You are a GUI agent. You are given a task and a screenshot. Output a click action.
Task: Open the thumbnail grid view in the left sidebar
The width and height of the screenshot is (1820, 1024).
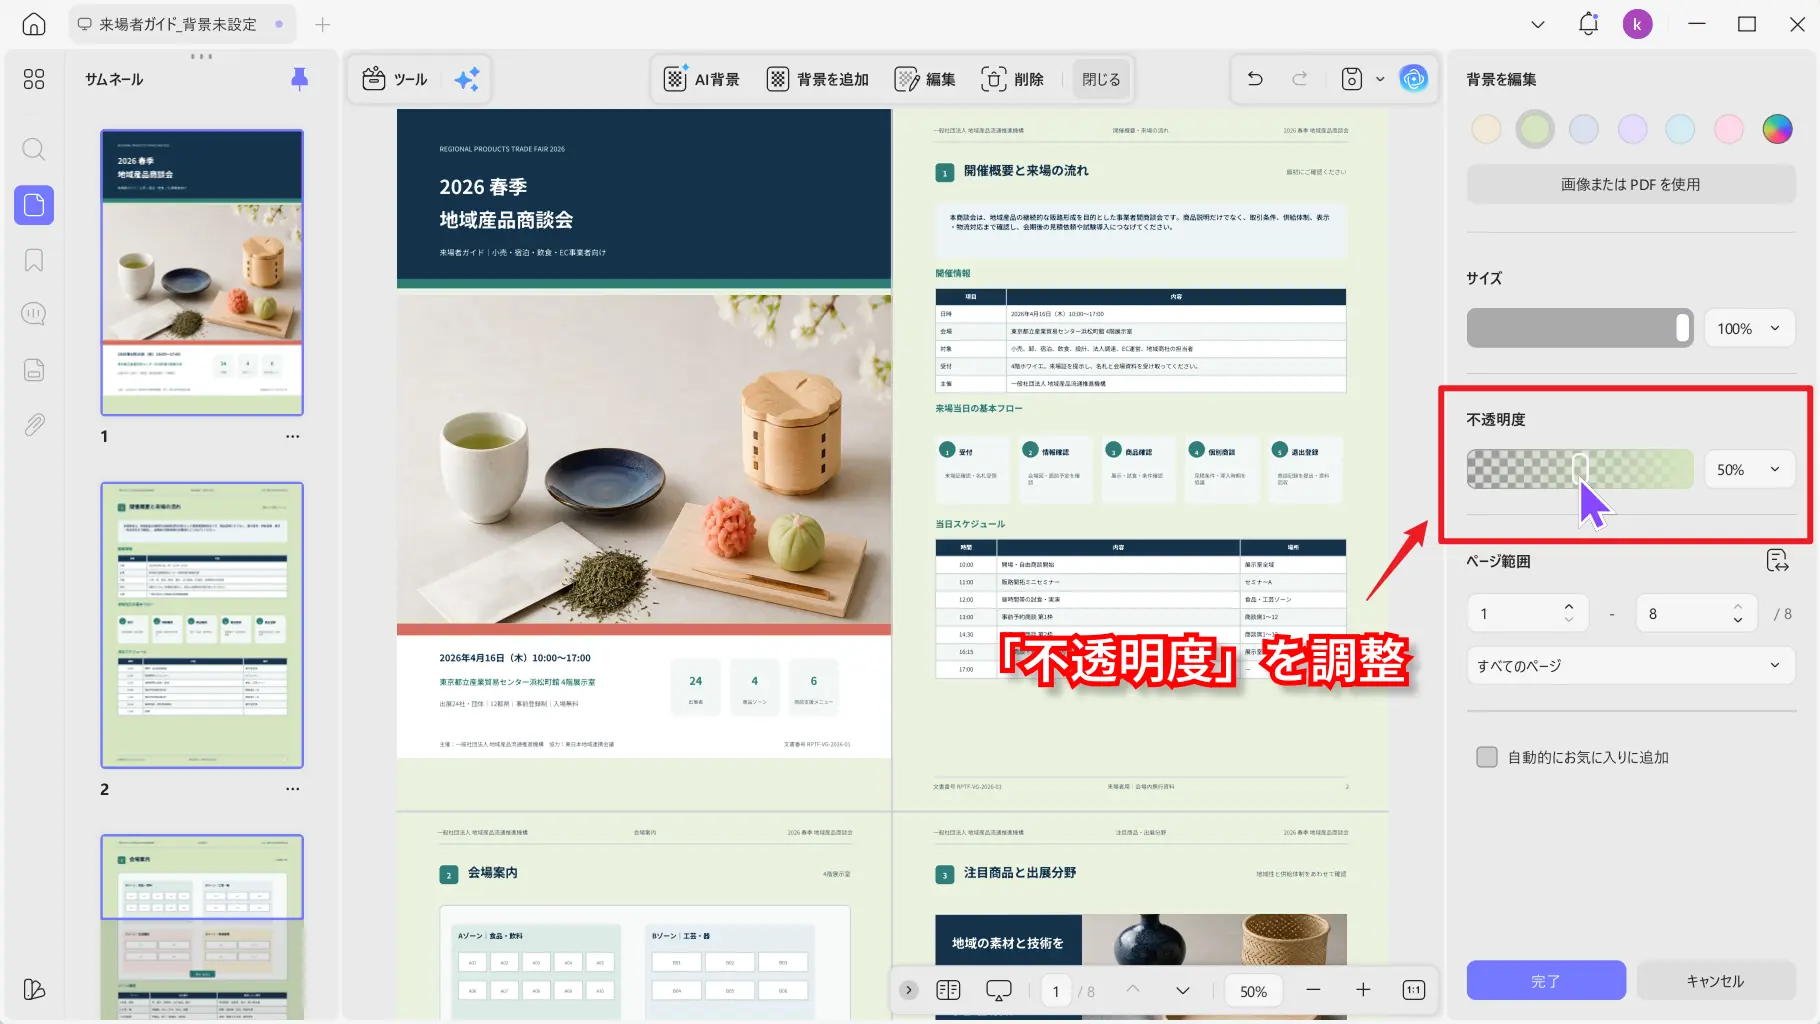tap(34, 79)
